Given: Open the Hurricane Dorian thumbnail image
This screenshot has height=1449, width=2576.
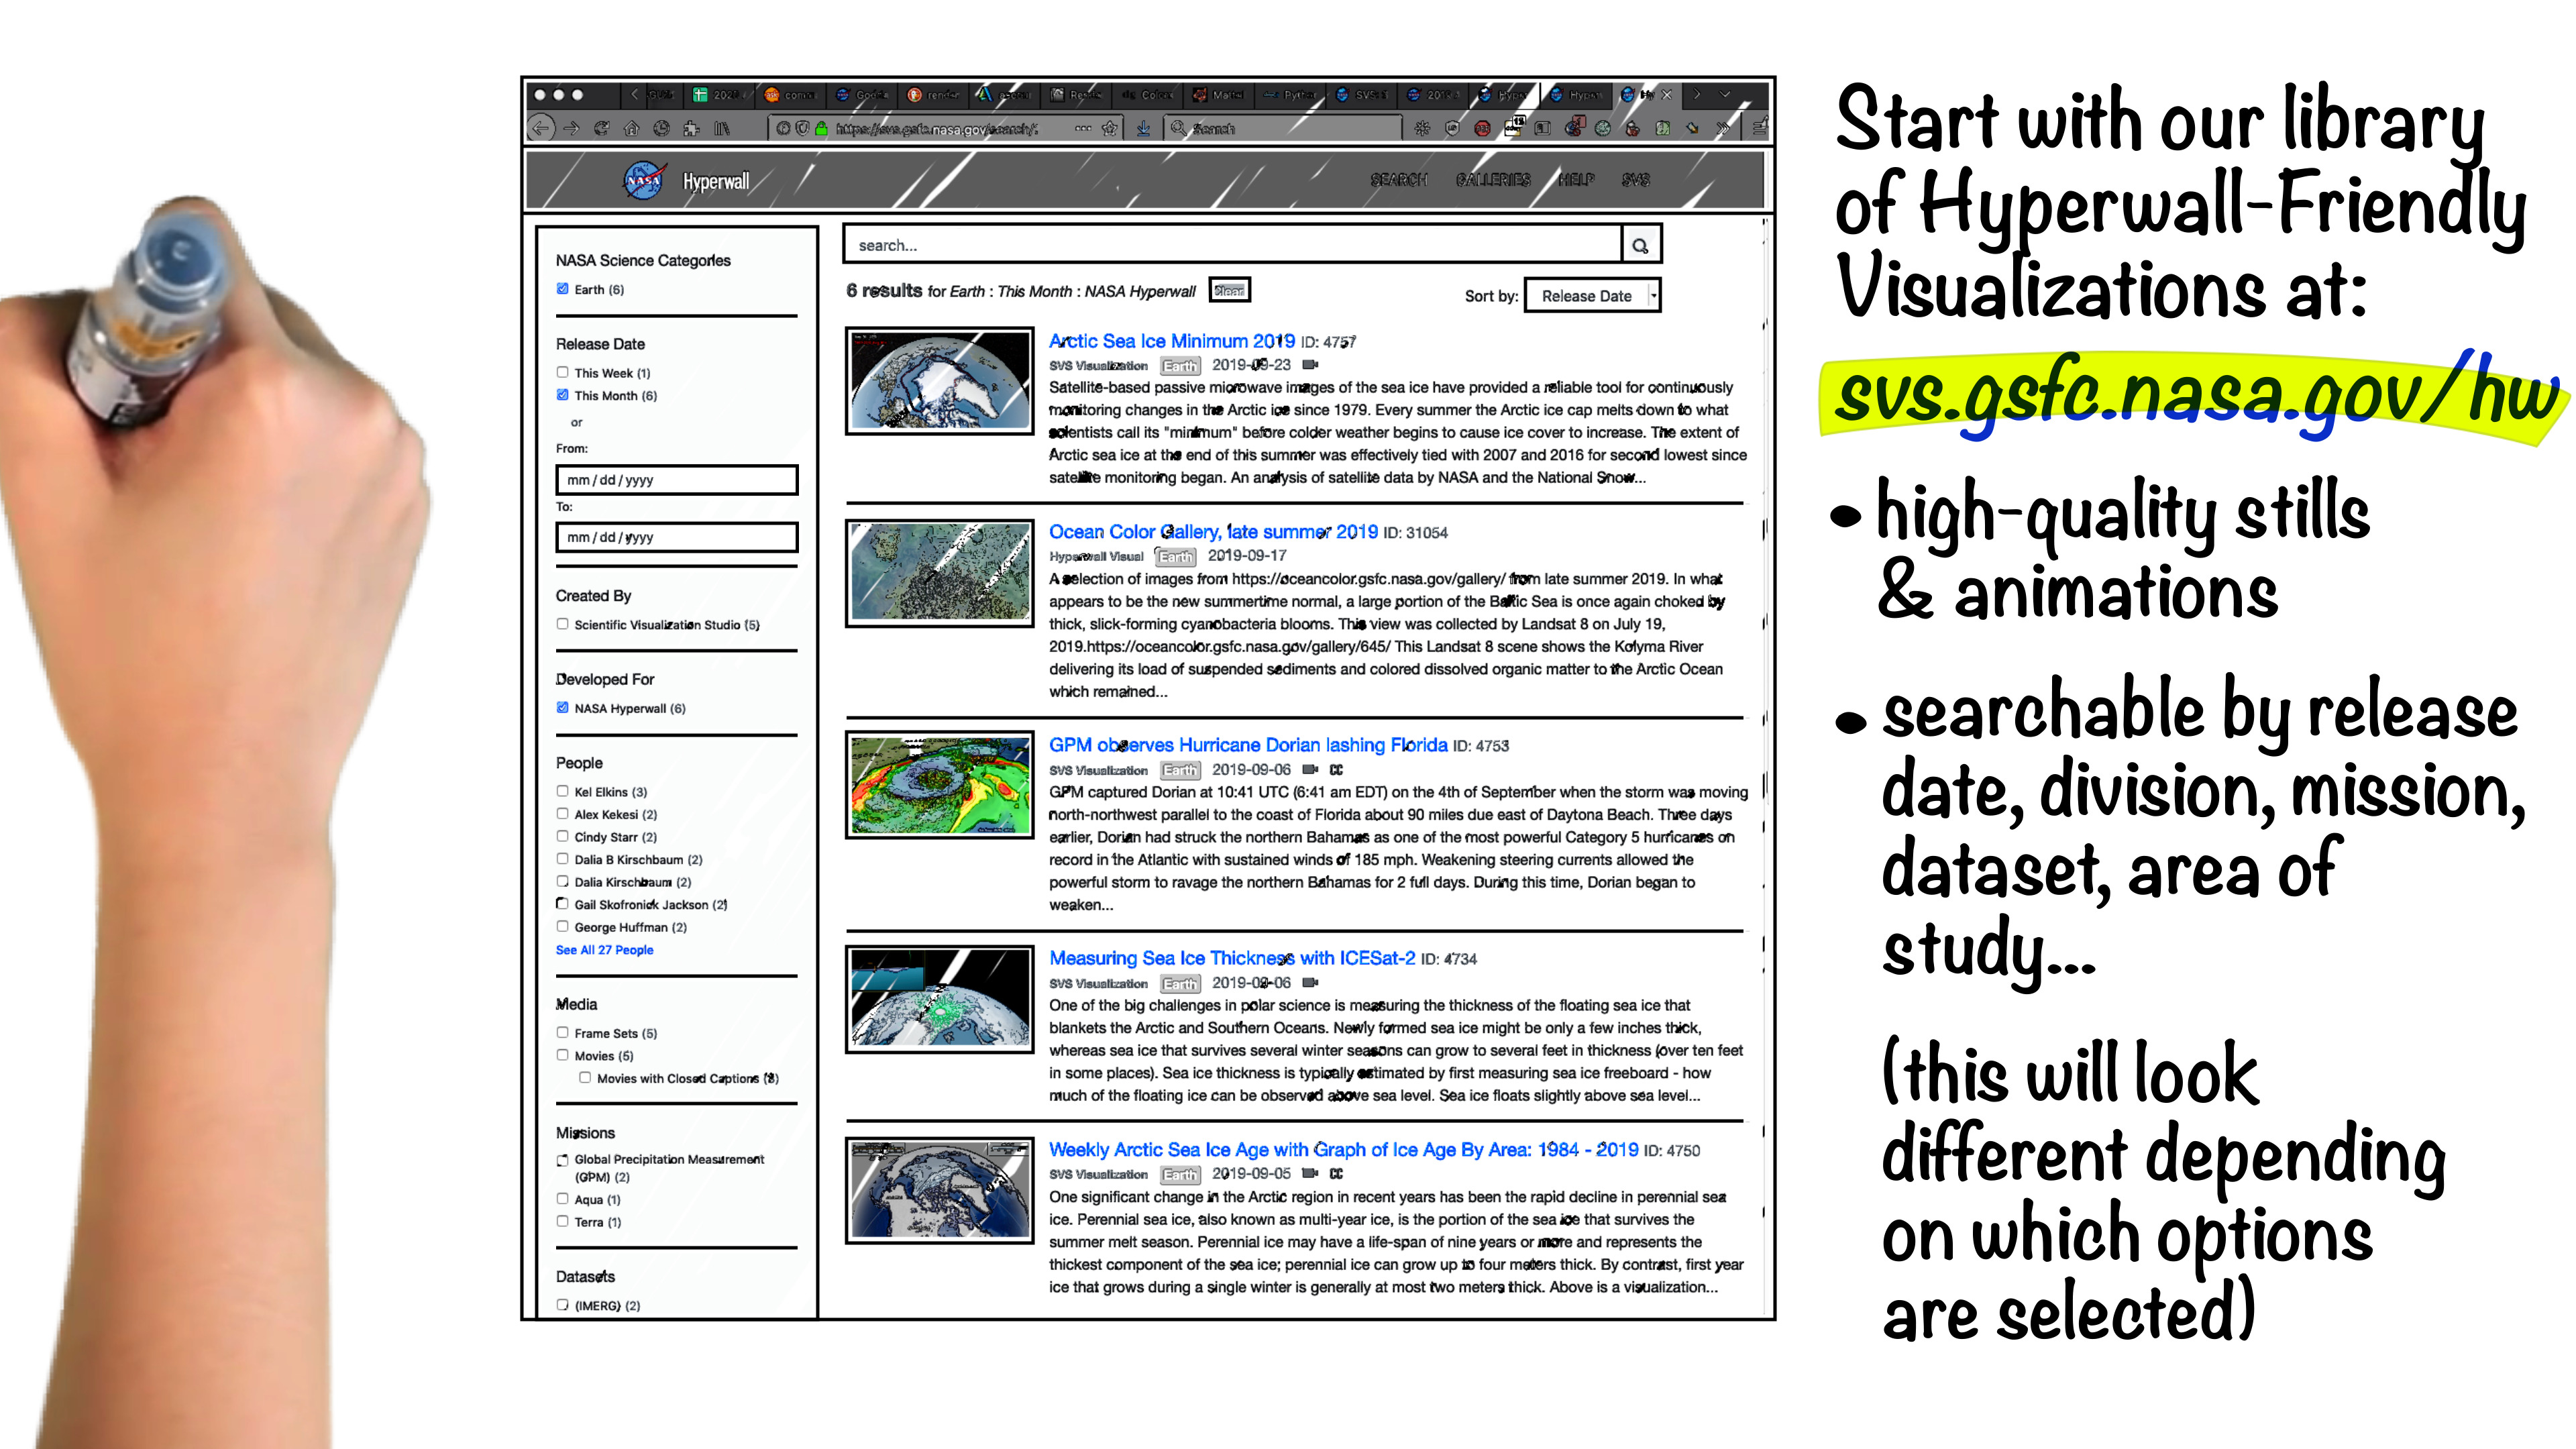Looking at the screenshot, I should 939,785.
